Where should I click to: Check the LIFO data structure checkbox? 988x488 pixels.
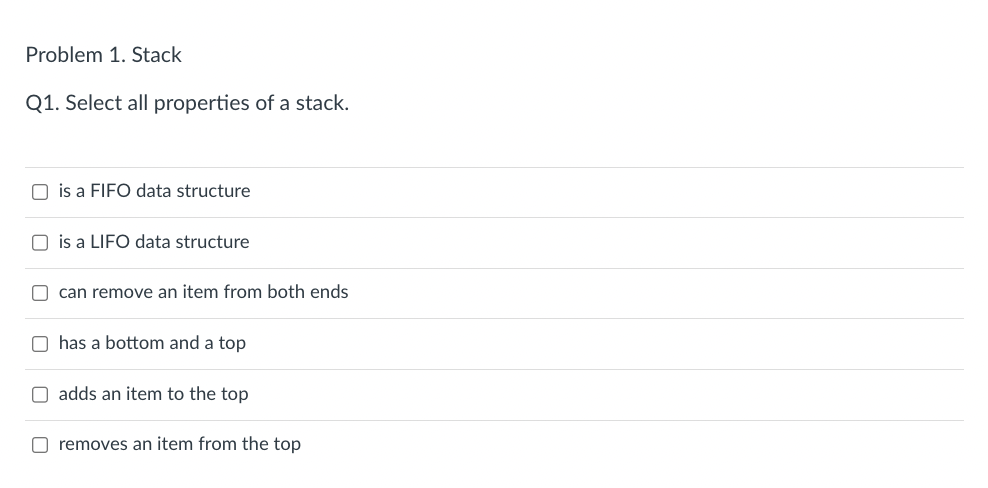[x=40, y=242]
